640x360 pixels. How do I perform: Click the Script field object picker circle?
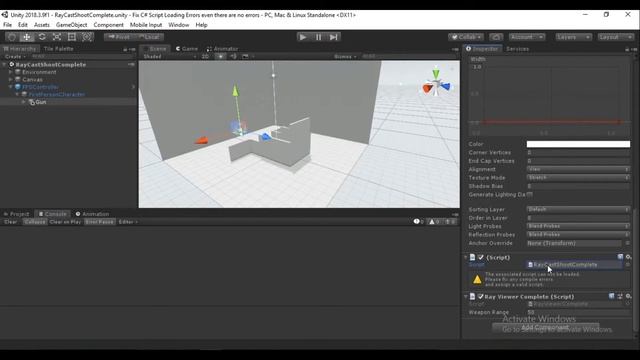[x=627, y=264]
